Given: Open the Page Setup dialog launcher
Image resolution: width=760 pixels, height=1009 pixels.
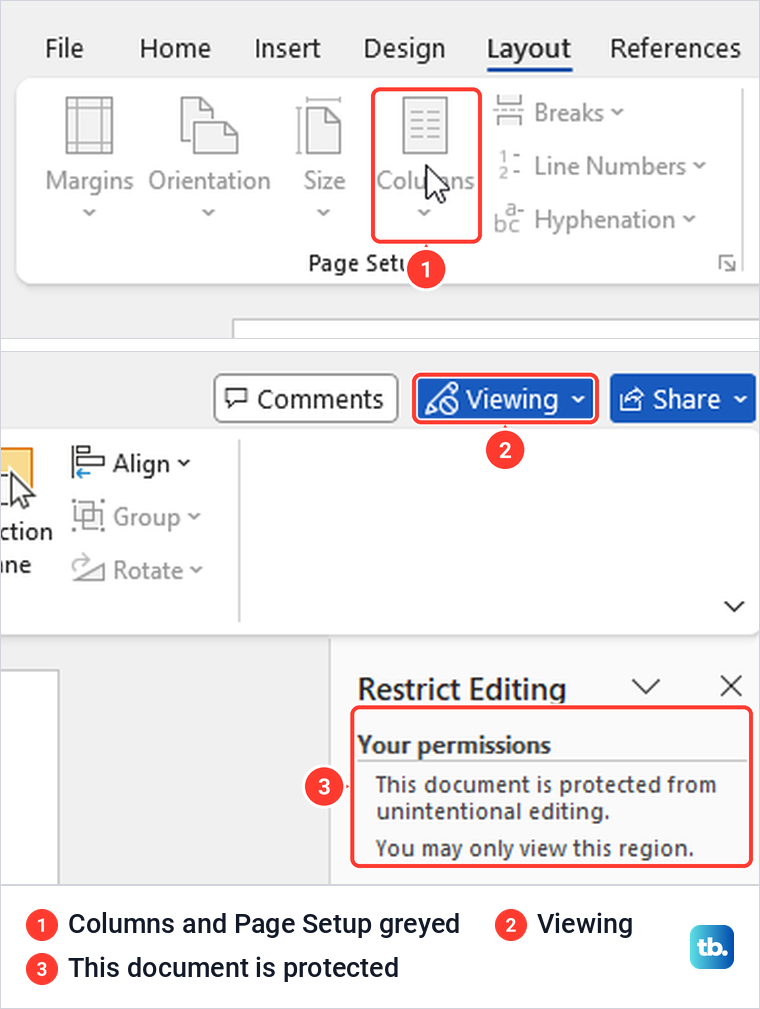Looking at the screenshot, I should tap(727, 263).
